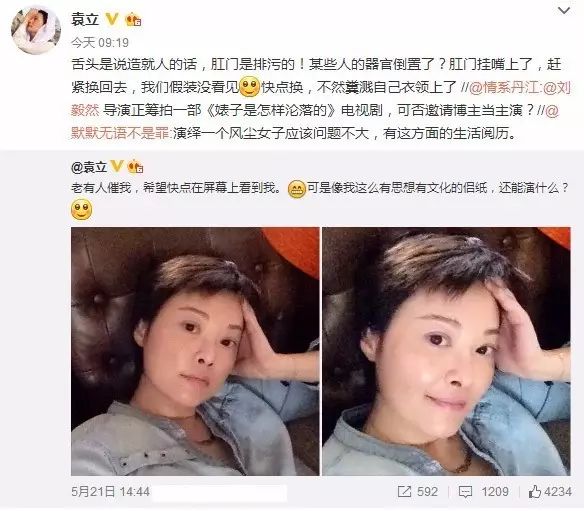Click the smiley emoji in the top post text
Screen dimensions: 584x511
click(249, 86)
